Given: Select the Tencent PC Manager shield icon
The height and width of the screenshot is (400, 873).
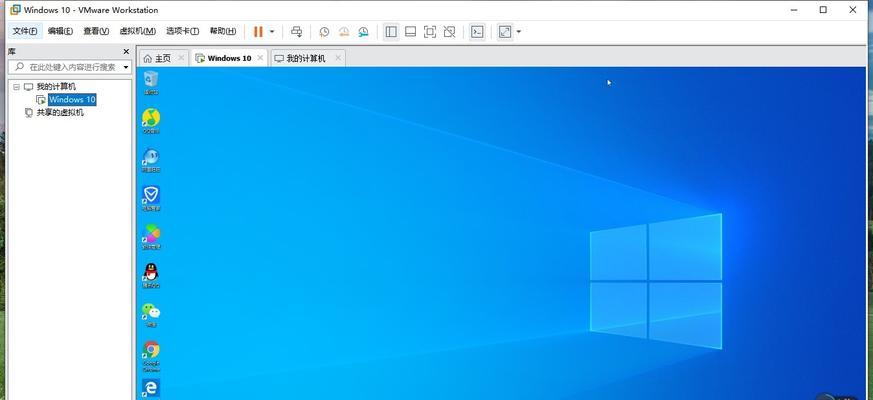Looking at the screenshot, I should (151, 198).
